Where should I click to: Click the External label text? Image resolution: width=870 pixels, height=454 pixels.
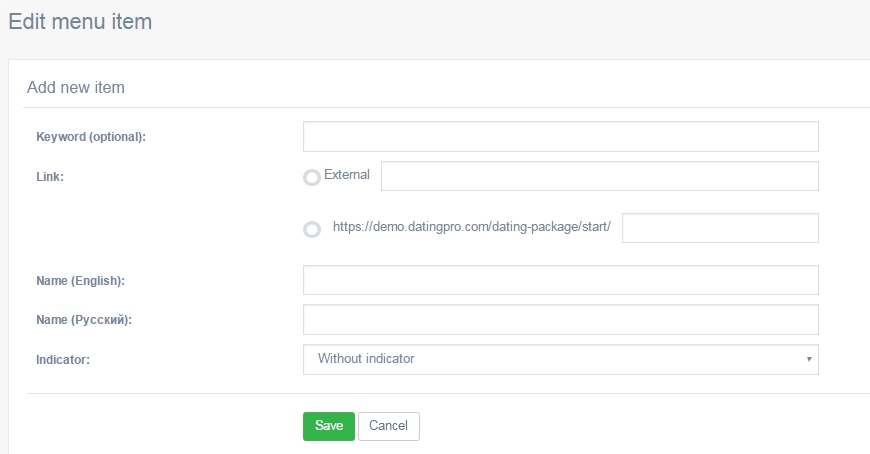pos(347,175)
